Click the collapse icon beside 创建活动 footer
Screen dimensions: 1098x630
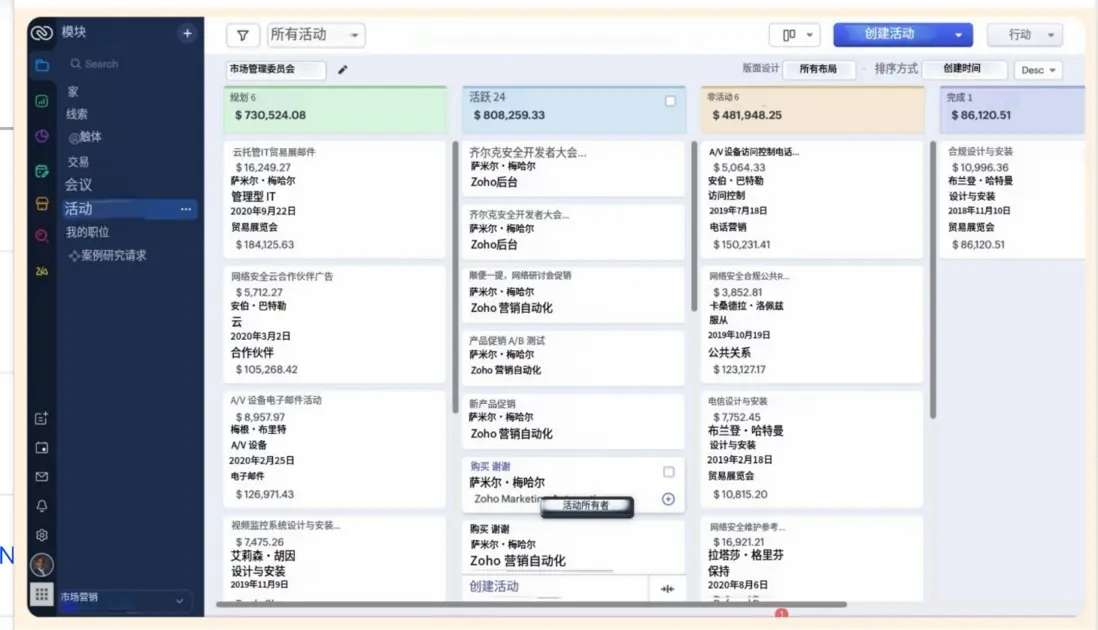pos(667,589)
